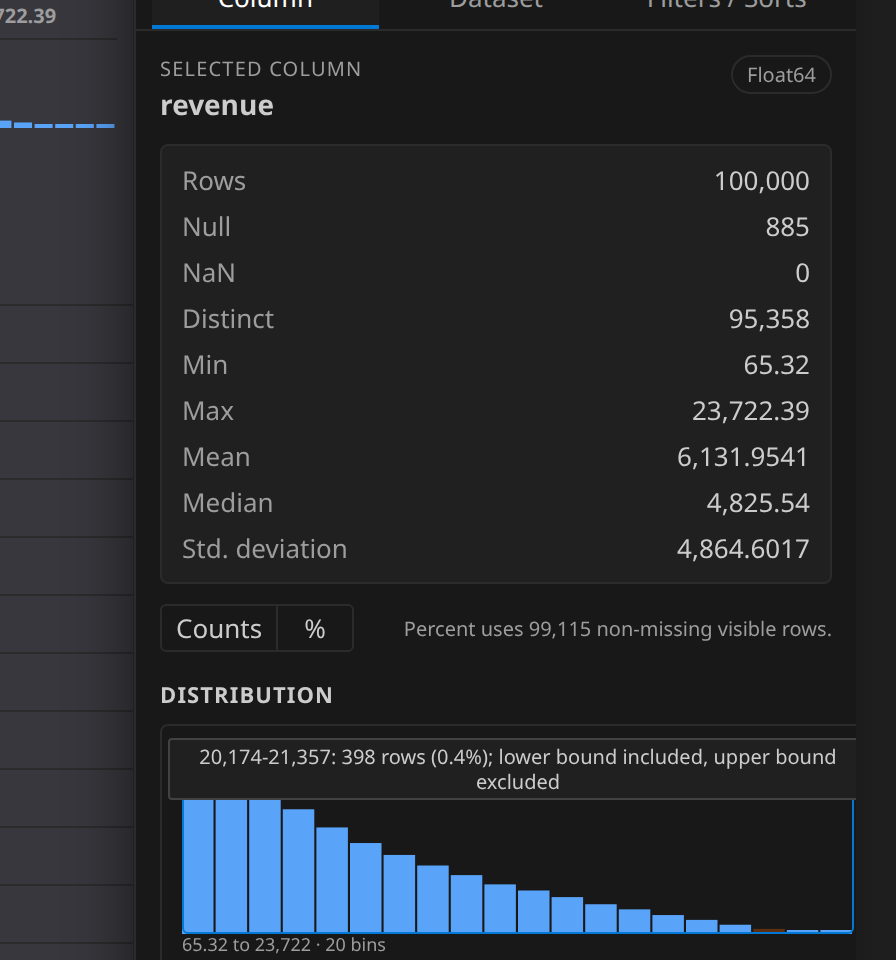Viewport: 896px width, 960px height.
Task: Click the SELECTED COLUMN label
Action: [261, 69]
